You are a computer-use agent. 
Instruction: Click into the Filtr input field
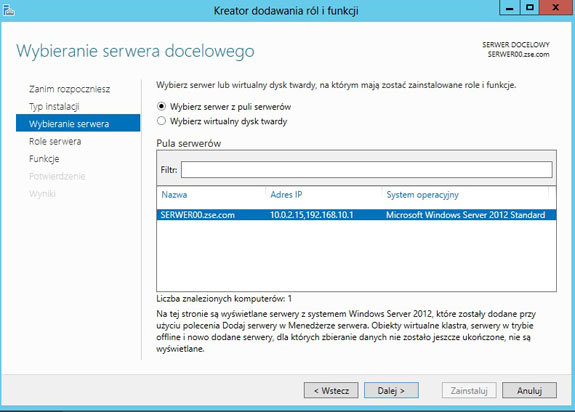366,170
